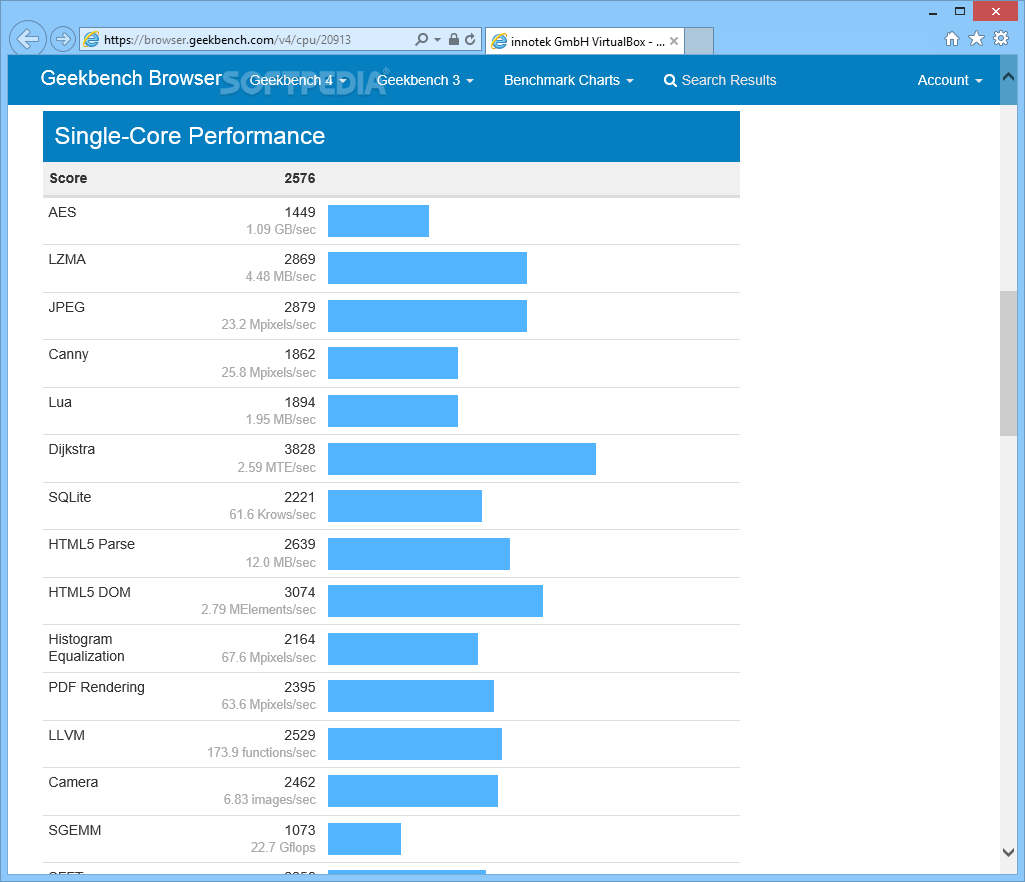
Task: Expand the Geekbench 3 menu
Action: [425, 80]
